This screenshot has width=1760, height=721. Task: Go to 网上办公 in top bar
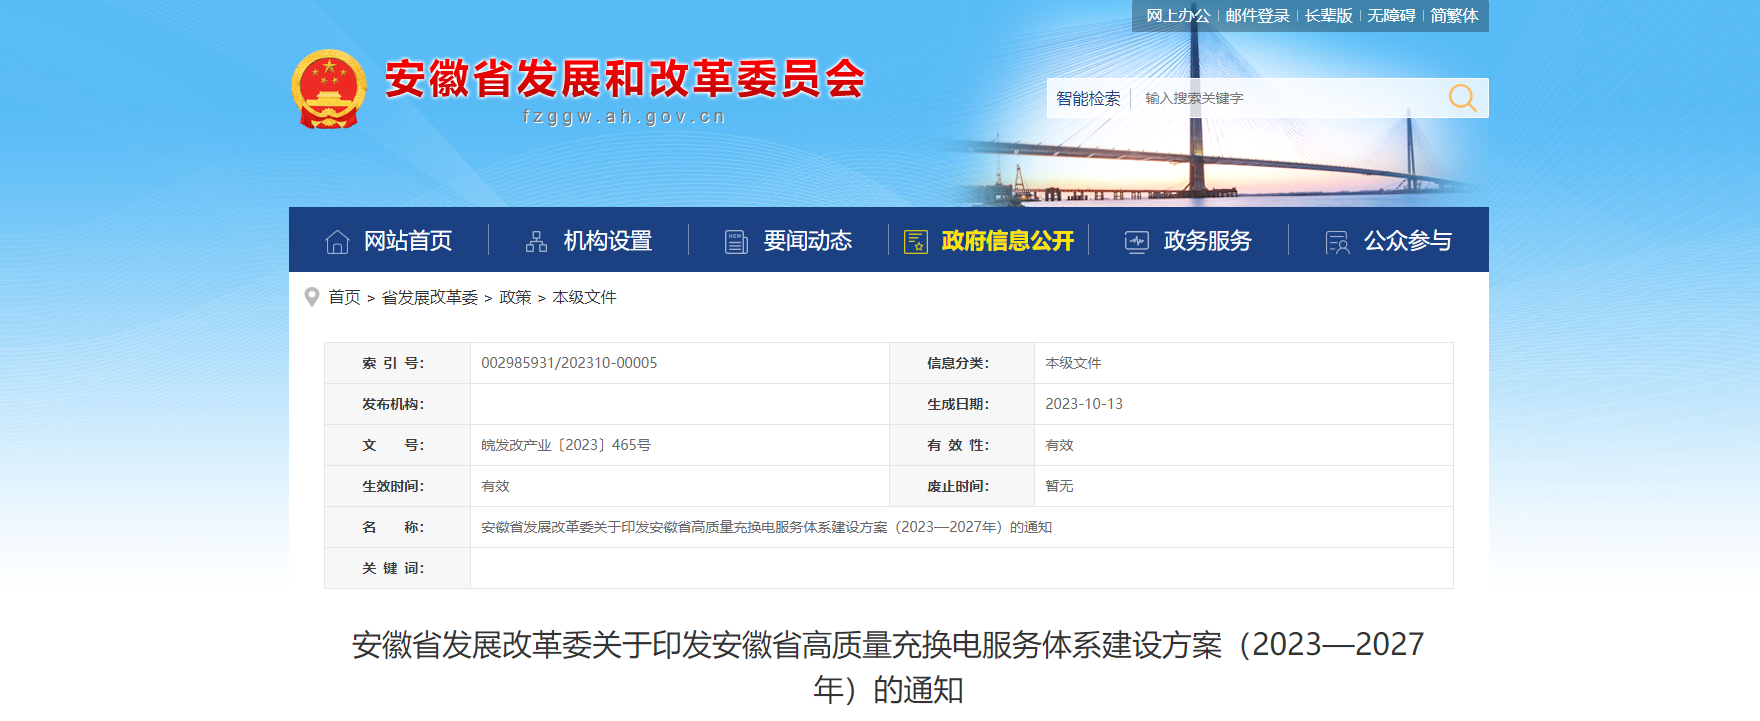click(1177, 16)
